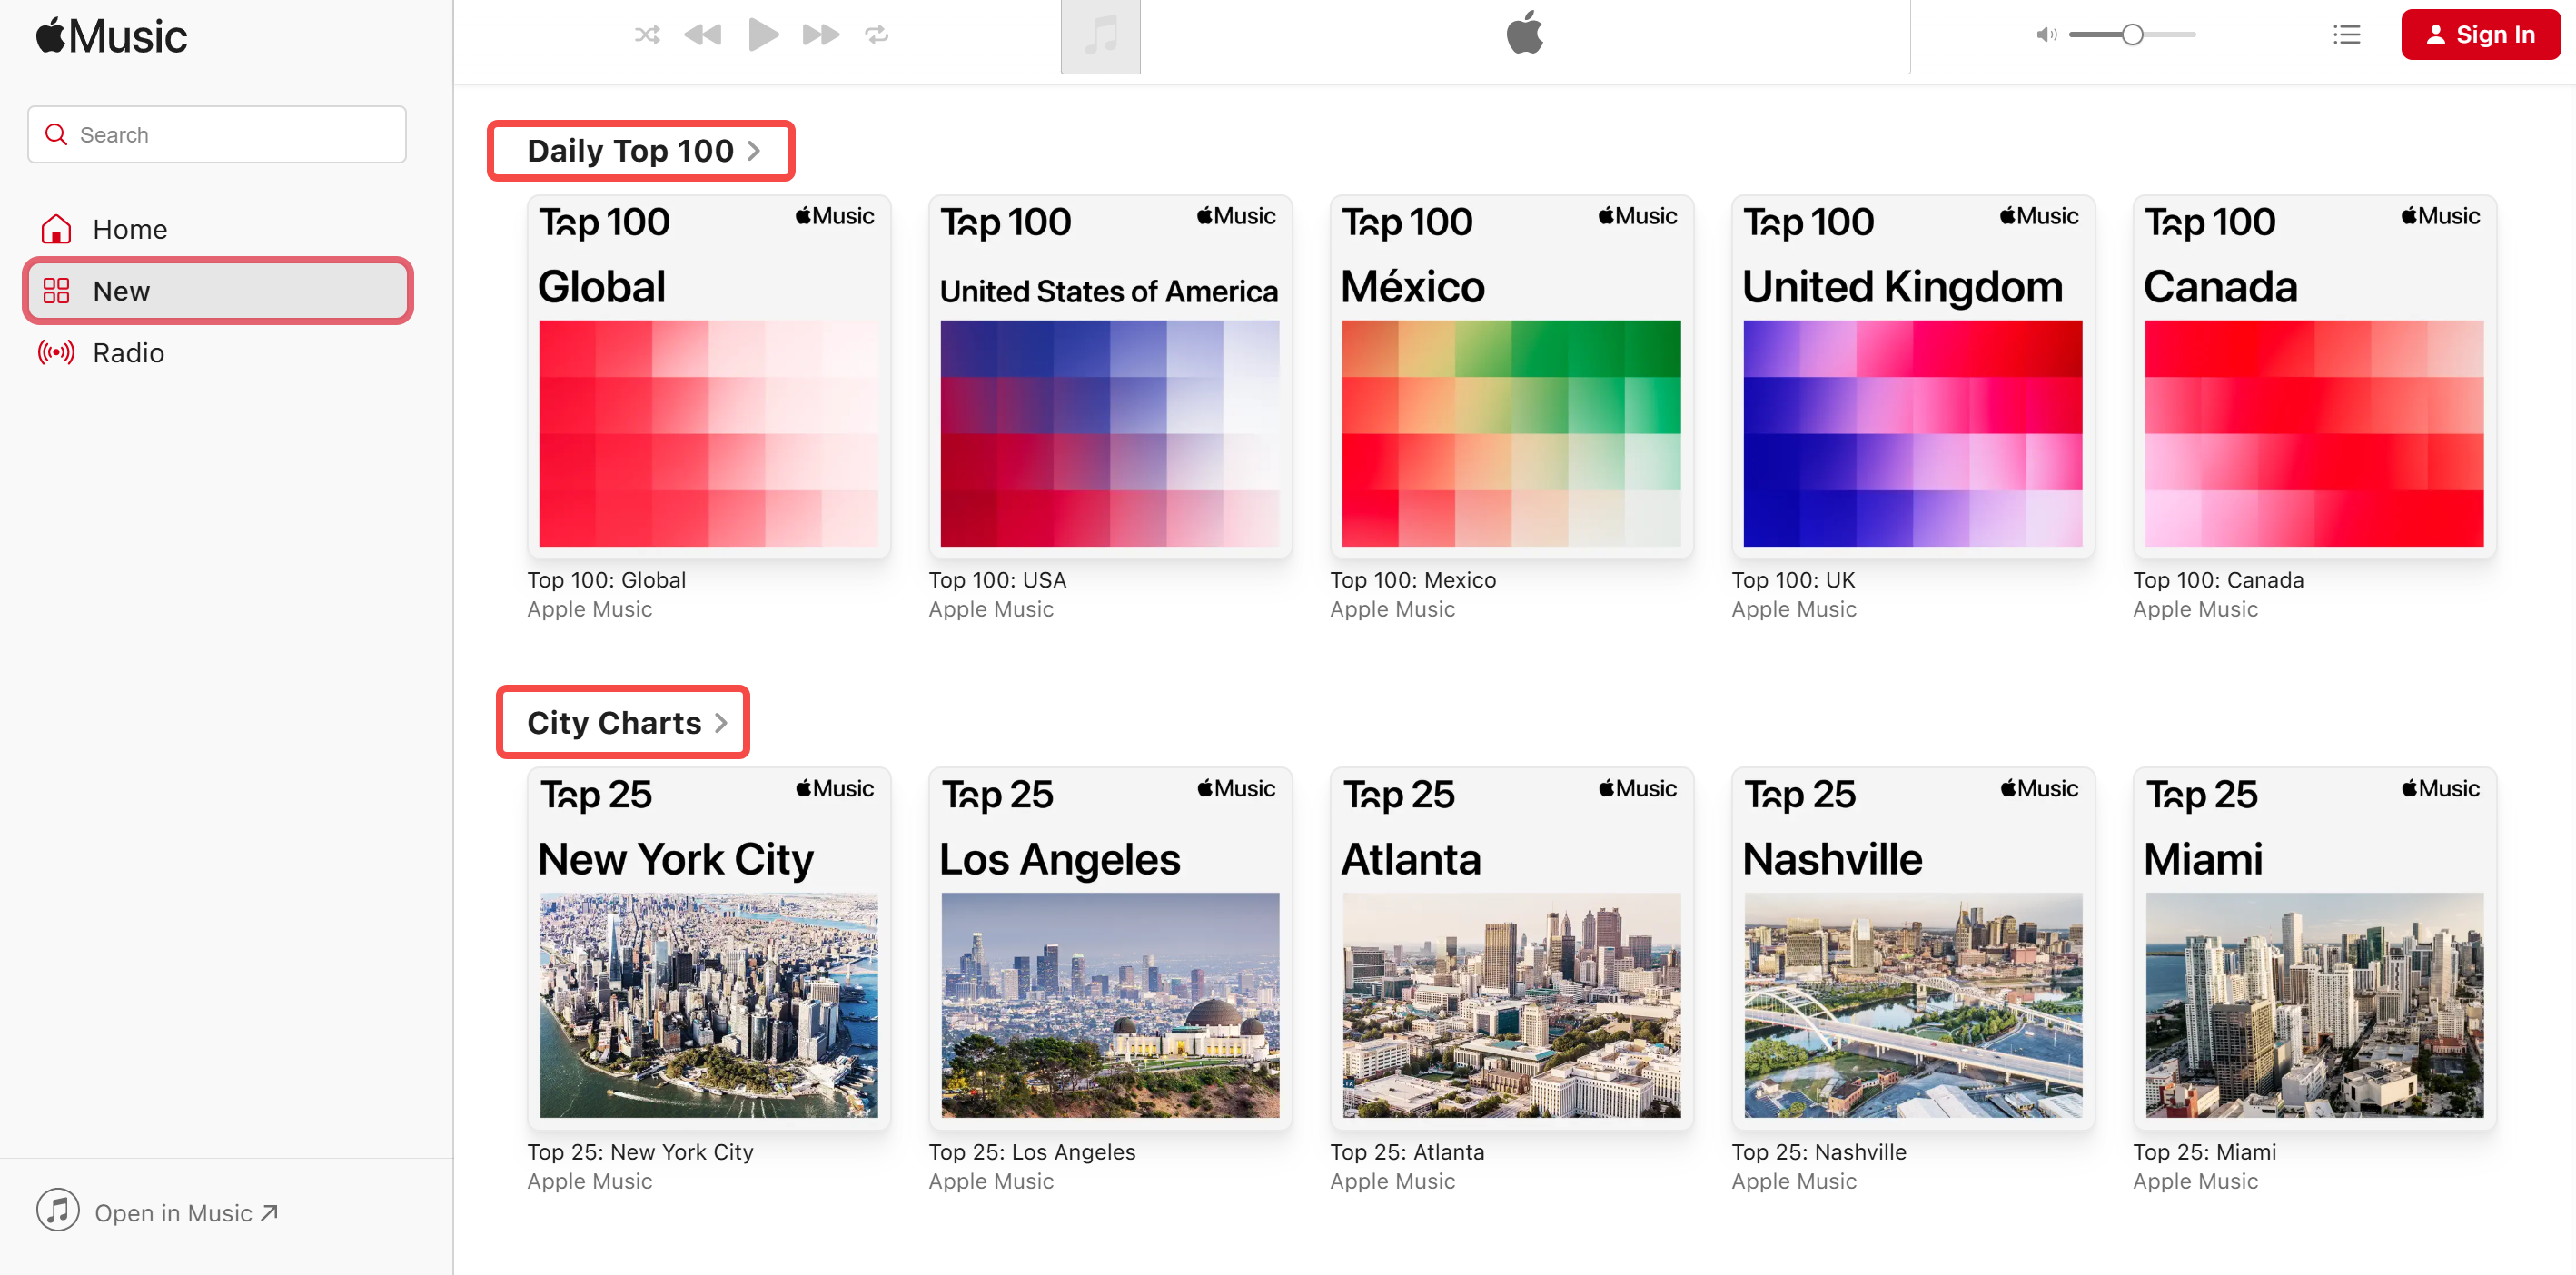Skip forward to next track
The height and width of the screenshot is (1275, 2576).
(x=820, y=35)
